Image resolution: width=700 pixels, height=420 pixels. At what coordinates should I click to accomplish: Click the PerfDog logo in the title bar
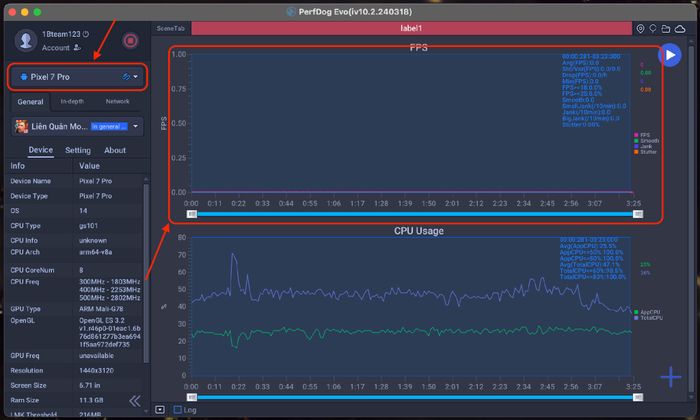(291, 12)
